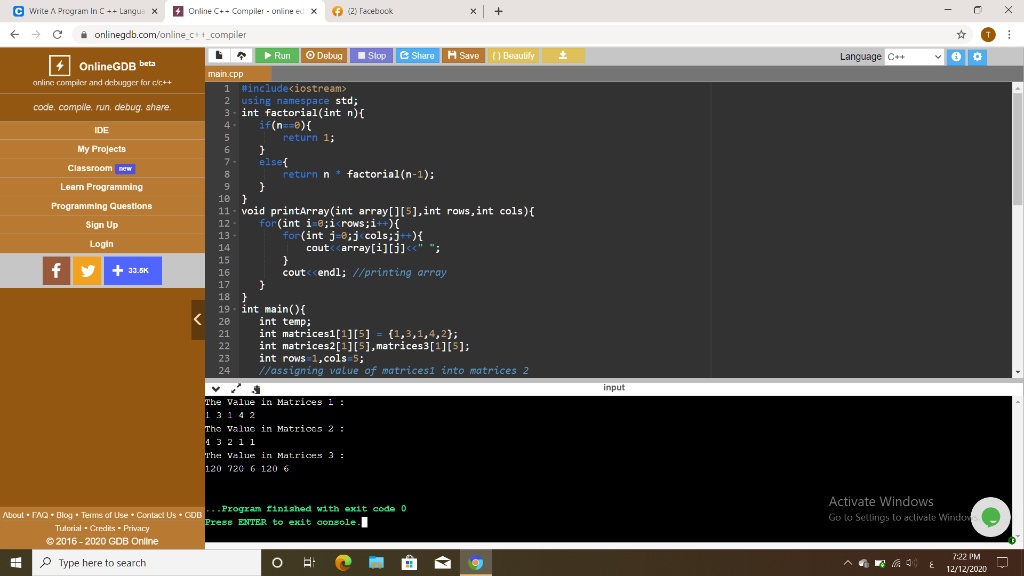The image size is (1024, 576).
Task: Click the upload file icon
Action: coord(241,56)
